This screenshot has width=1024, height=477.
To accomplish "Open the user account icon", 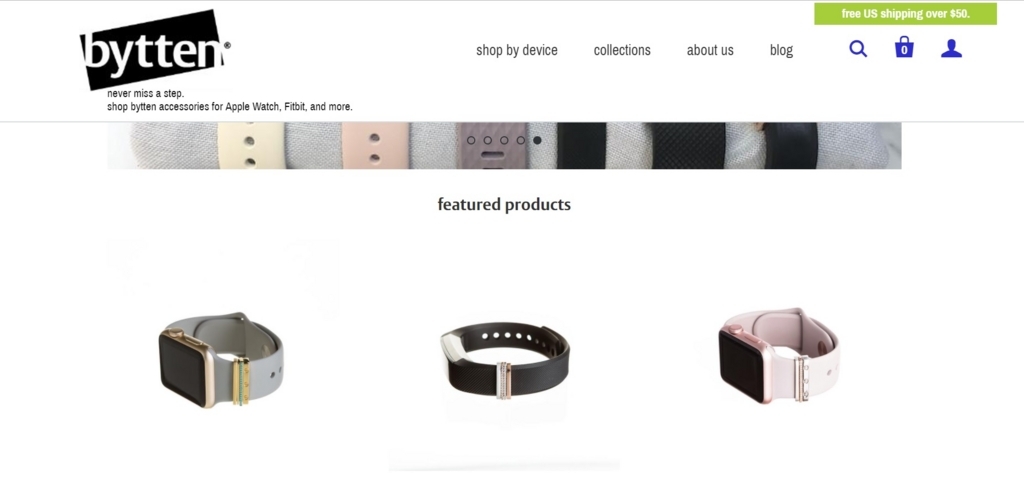I will 952,49.
